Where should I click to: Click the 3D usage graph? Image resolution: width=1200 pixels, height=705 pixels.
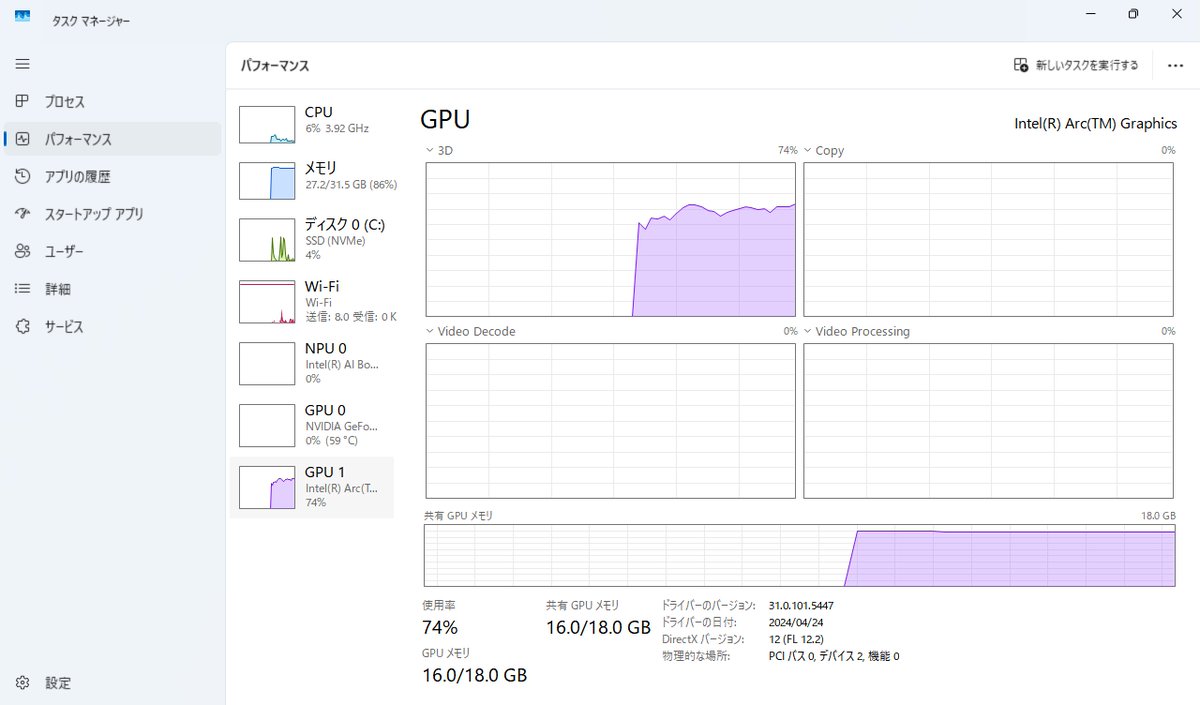pos(611,240)
